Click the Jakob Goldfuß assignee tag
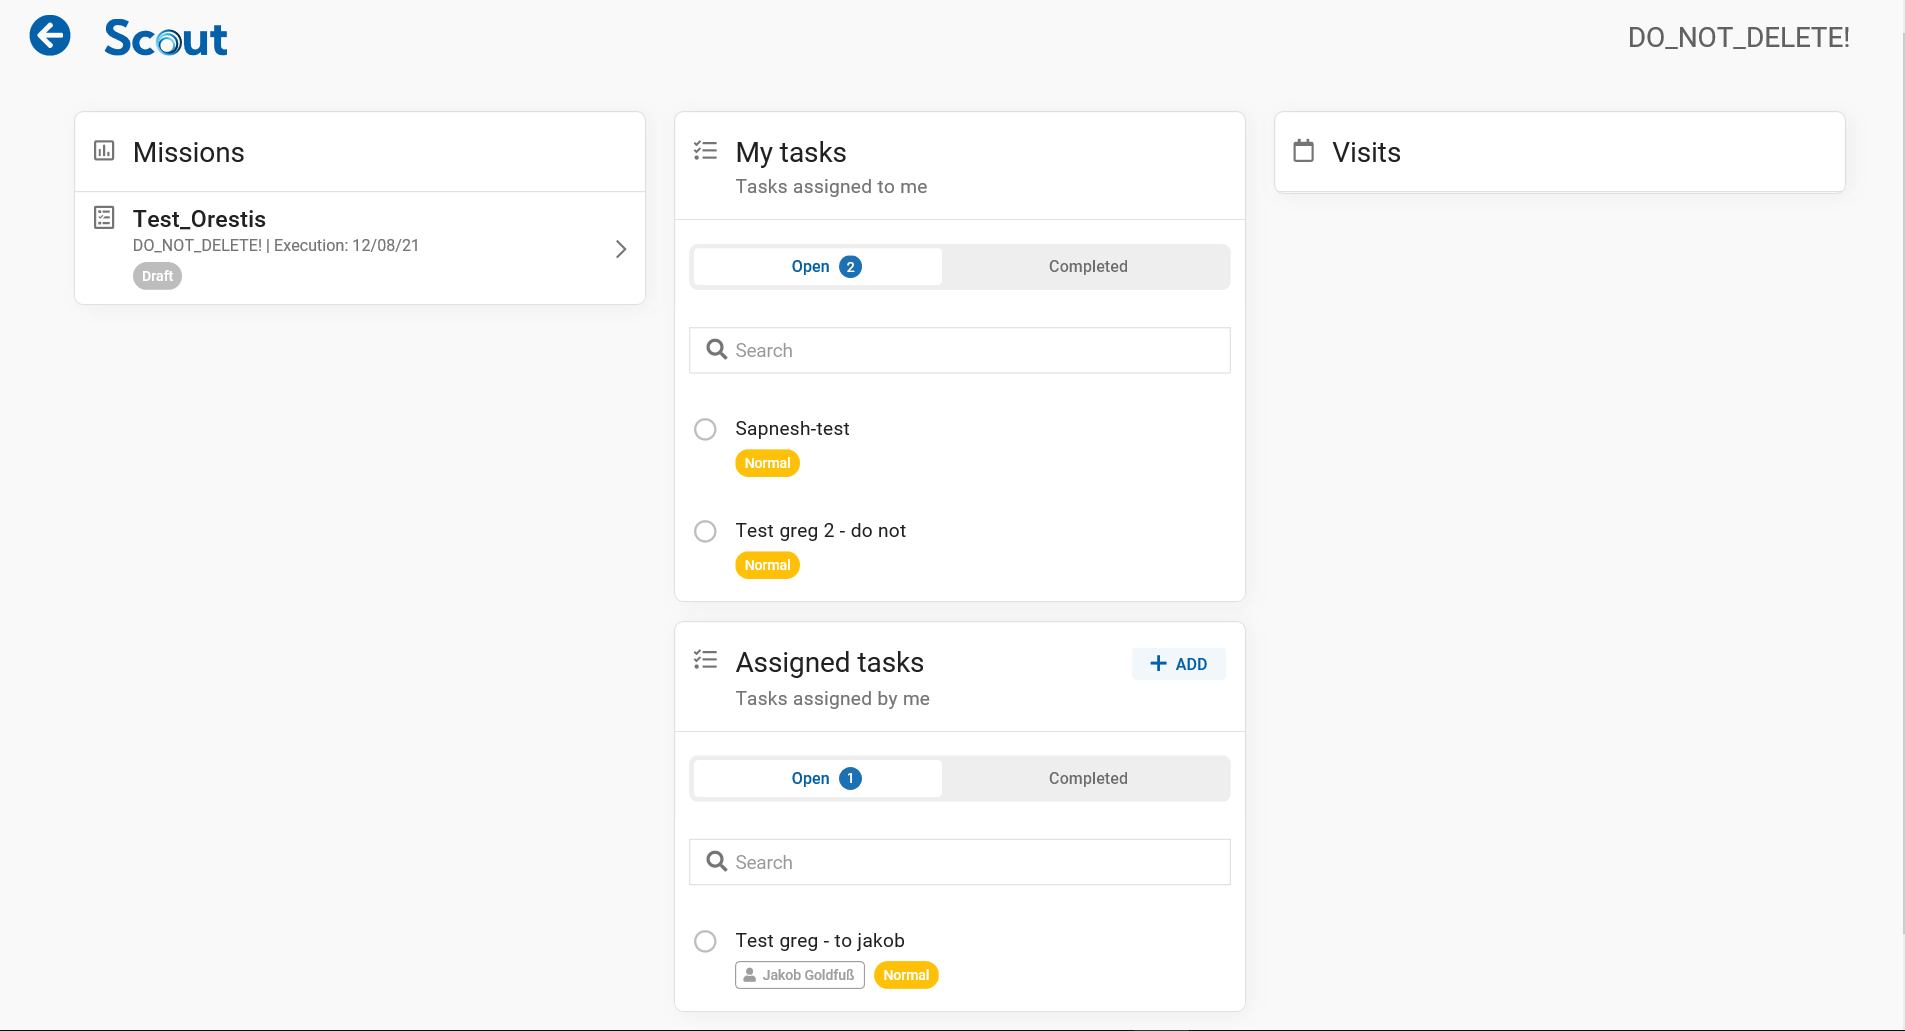Screen dimensions: 1905x1031 pos(799,975)
